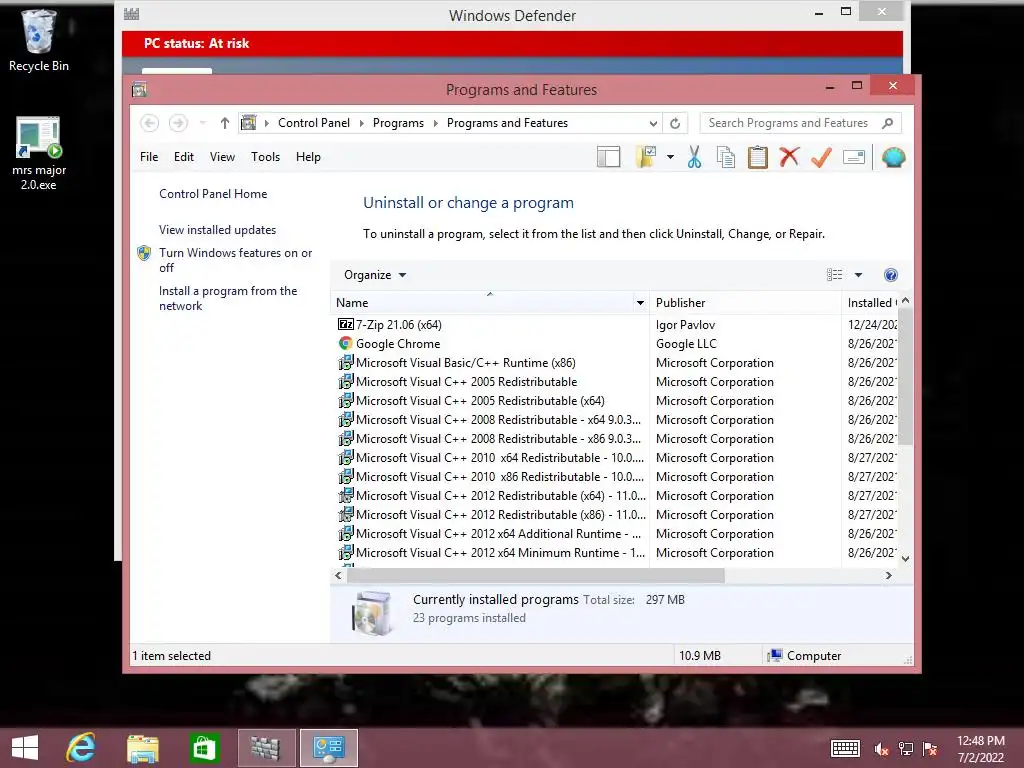
Task: Click the blue Help question mark icon
Action: pos(890,275)
